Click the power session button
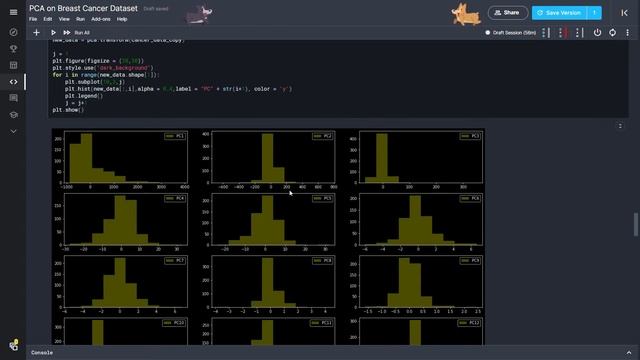The width and height of the screenshot is (640, 360). pyautogui.click(x=597, y=33)
